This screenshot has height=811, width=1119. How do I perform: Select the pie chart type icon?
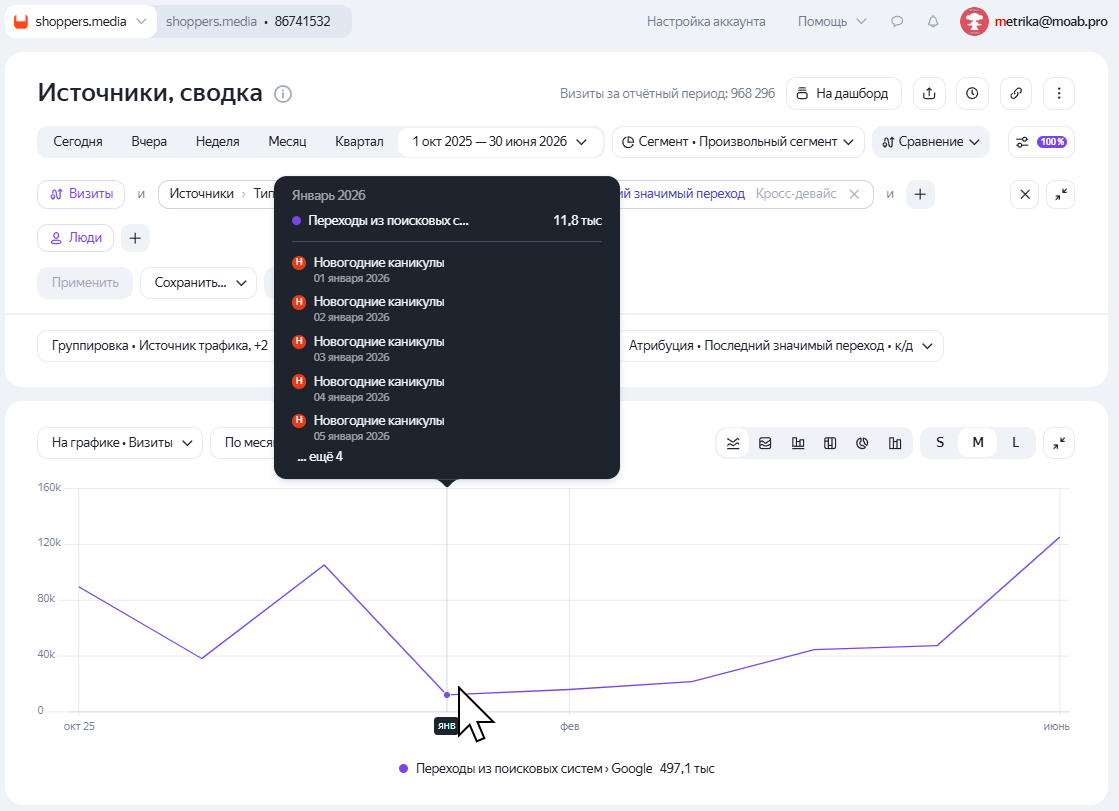tap(862, 443)
